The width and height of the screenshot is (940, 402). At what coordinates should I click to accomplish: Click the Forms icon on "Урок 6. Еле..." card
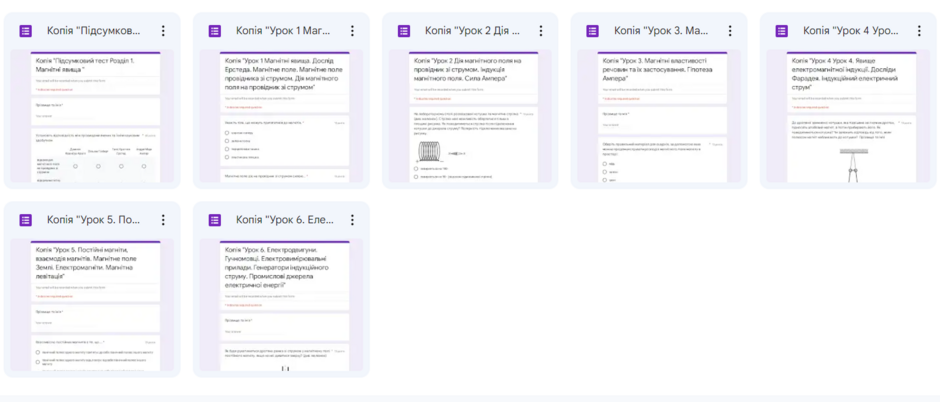215,220
